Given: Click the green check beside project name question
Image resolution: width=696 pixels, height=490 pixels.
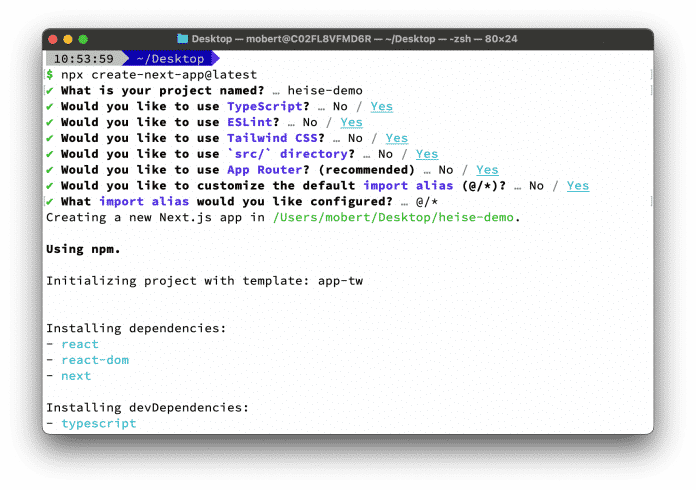Looking at the screenshot, I should (x=50, y=91).
